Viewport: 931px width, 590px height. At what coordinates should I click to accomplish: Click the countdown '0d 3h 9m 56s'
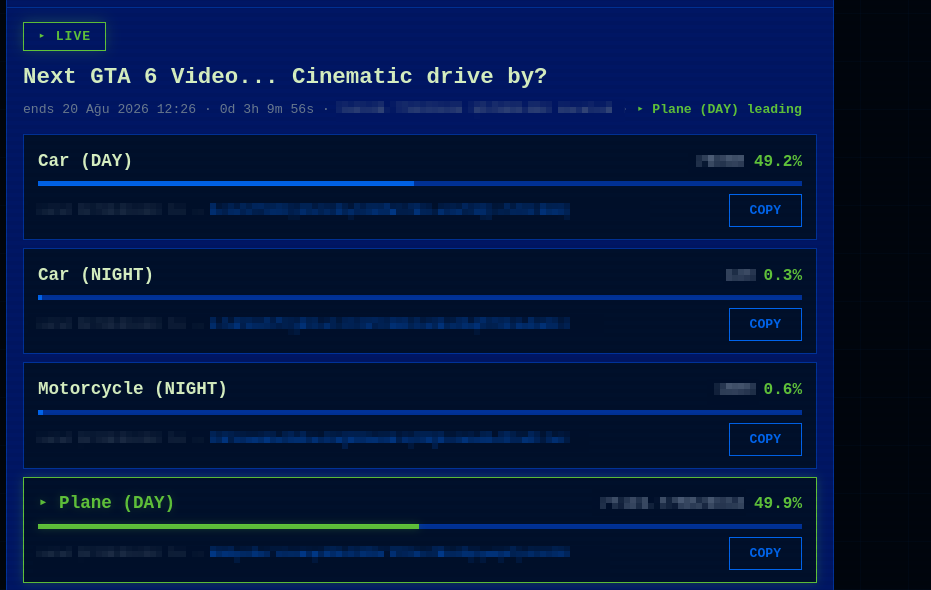tap(267, 109)
